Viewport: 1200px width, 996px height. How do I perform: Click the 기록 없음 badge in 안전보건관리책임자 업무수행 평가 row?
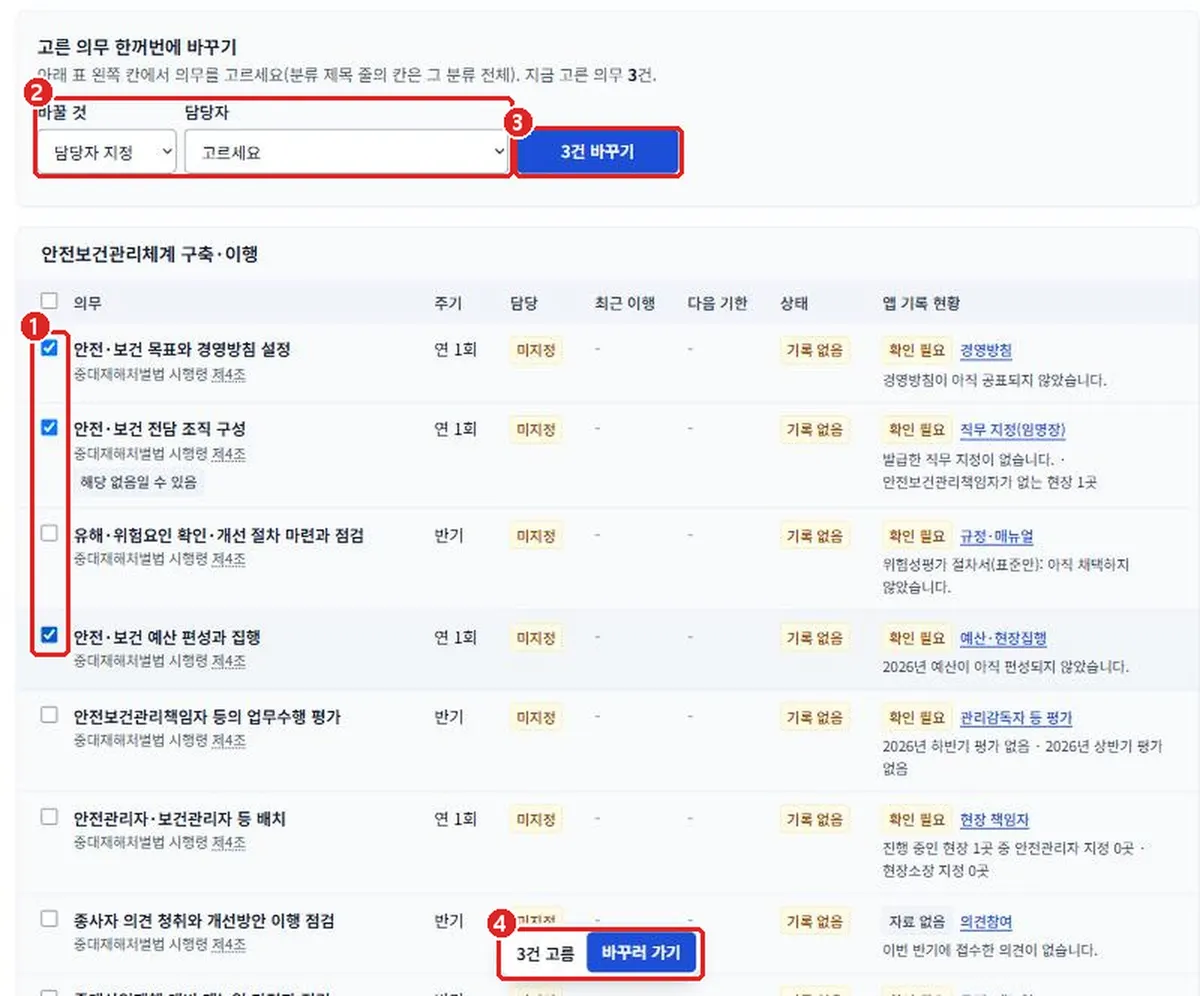point(815,717)
